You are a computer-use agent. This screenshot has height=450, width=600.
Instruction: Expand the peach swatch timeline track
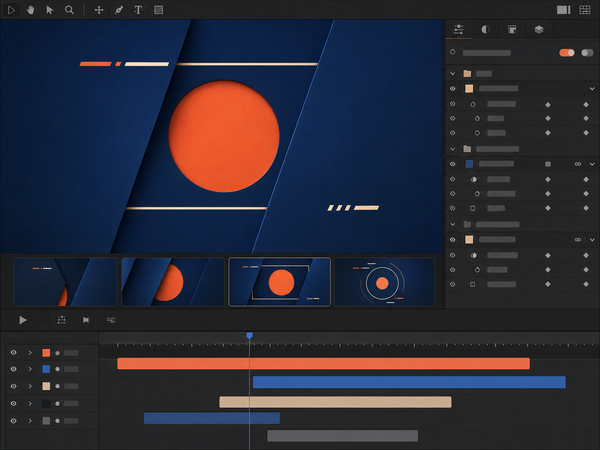(x=30, y=386)
